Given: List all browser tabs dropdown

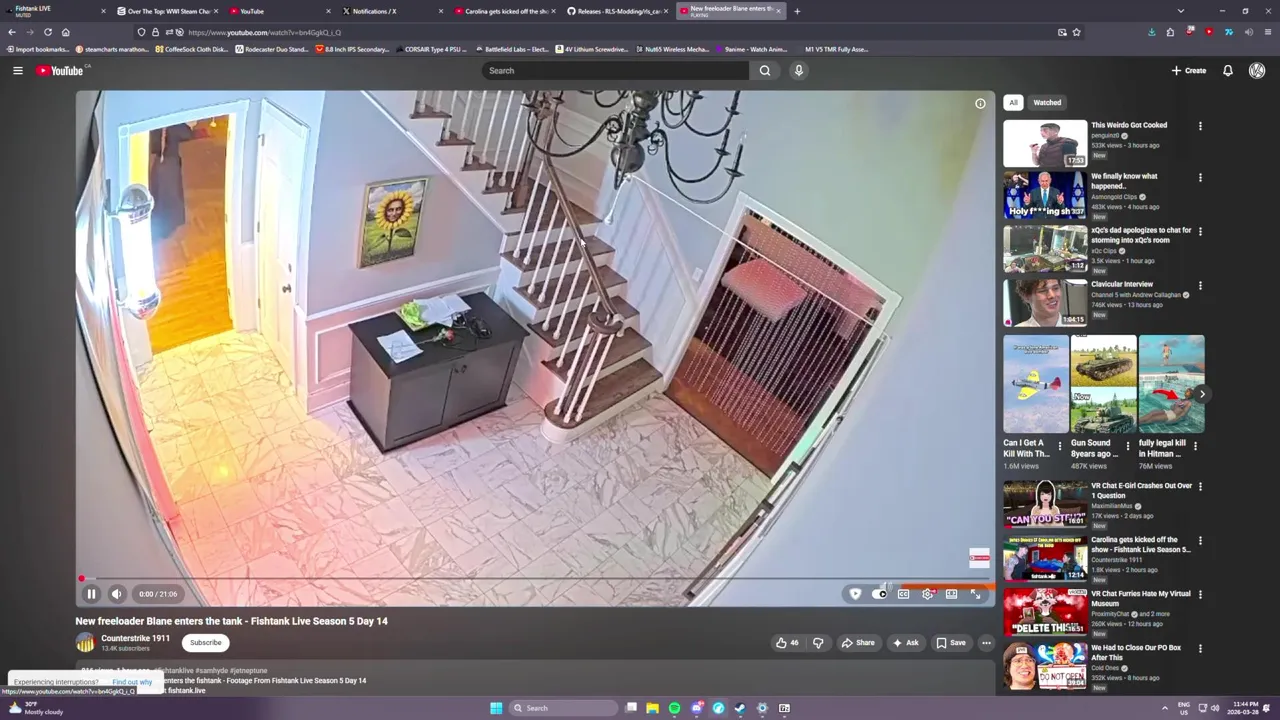Looking at the screenshot, I should coord(1181,11).
